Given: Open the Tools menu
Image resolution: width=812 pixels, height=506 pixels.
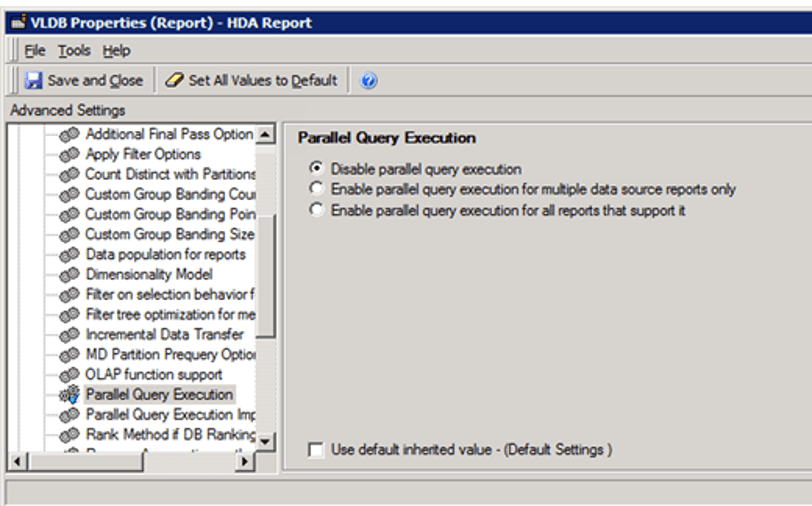Looking at the screenshot, I should tap(74, 51).
